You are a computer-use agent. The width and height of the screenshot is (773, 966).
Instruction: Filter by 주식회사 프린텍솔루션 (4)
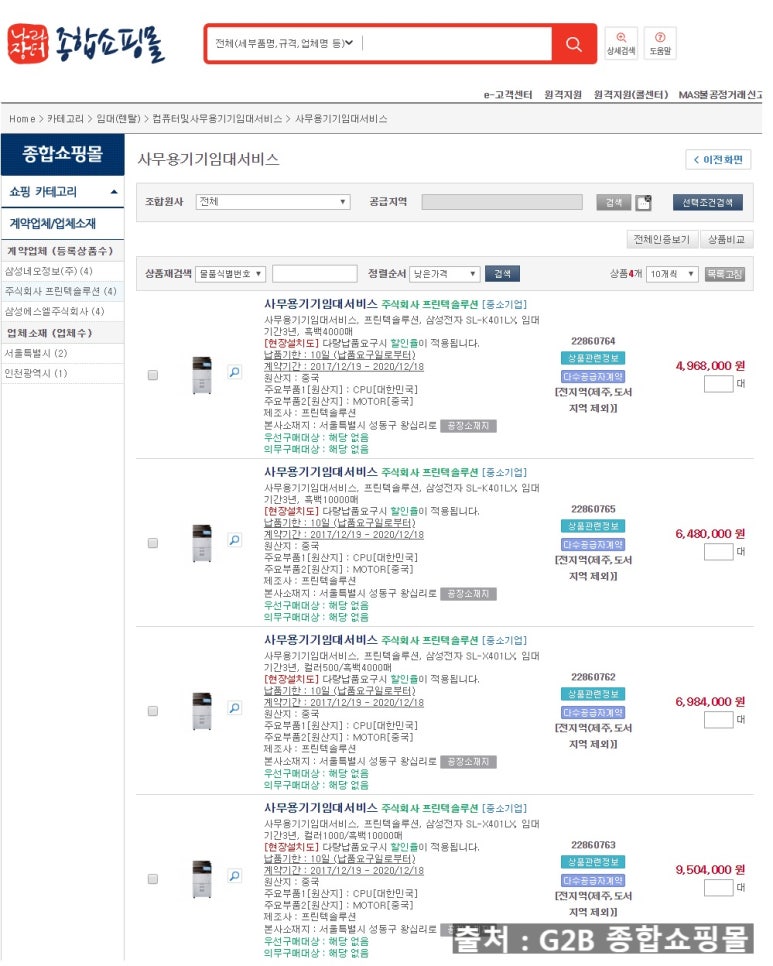click(x=60, y=291)
